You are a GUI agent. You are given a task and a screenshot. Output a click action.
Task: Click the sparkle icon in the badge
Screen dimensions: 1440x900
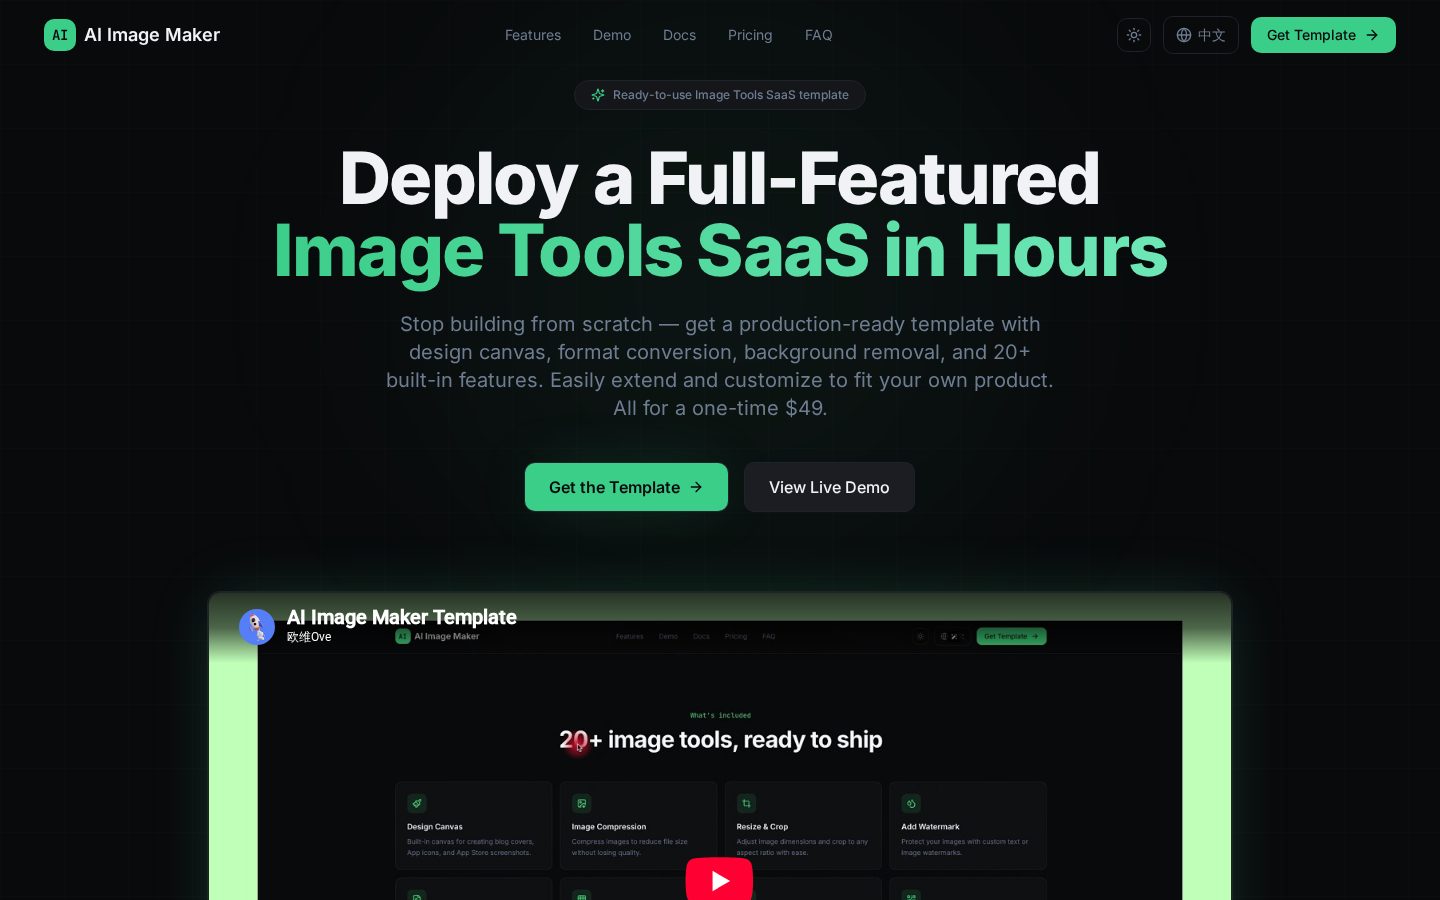(x=598, y=95)
